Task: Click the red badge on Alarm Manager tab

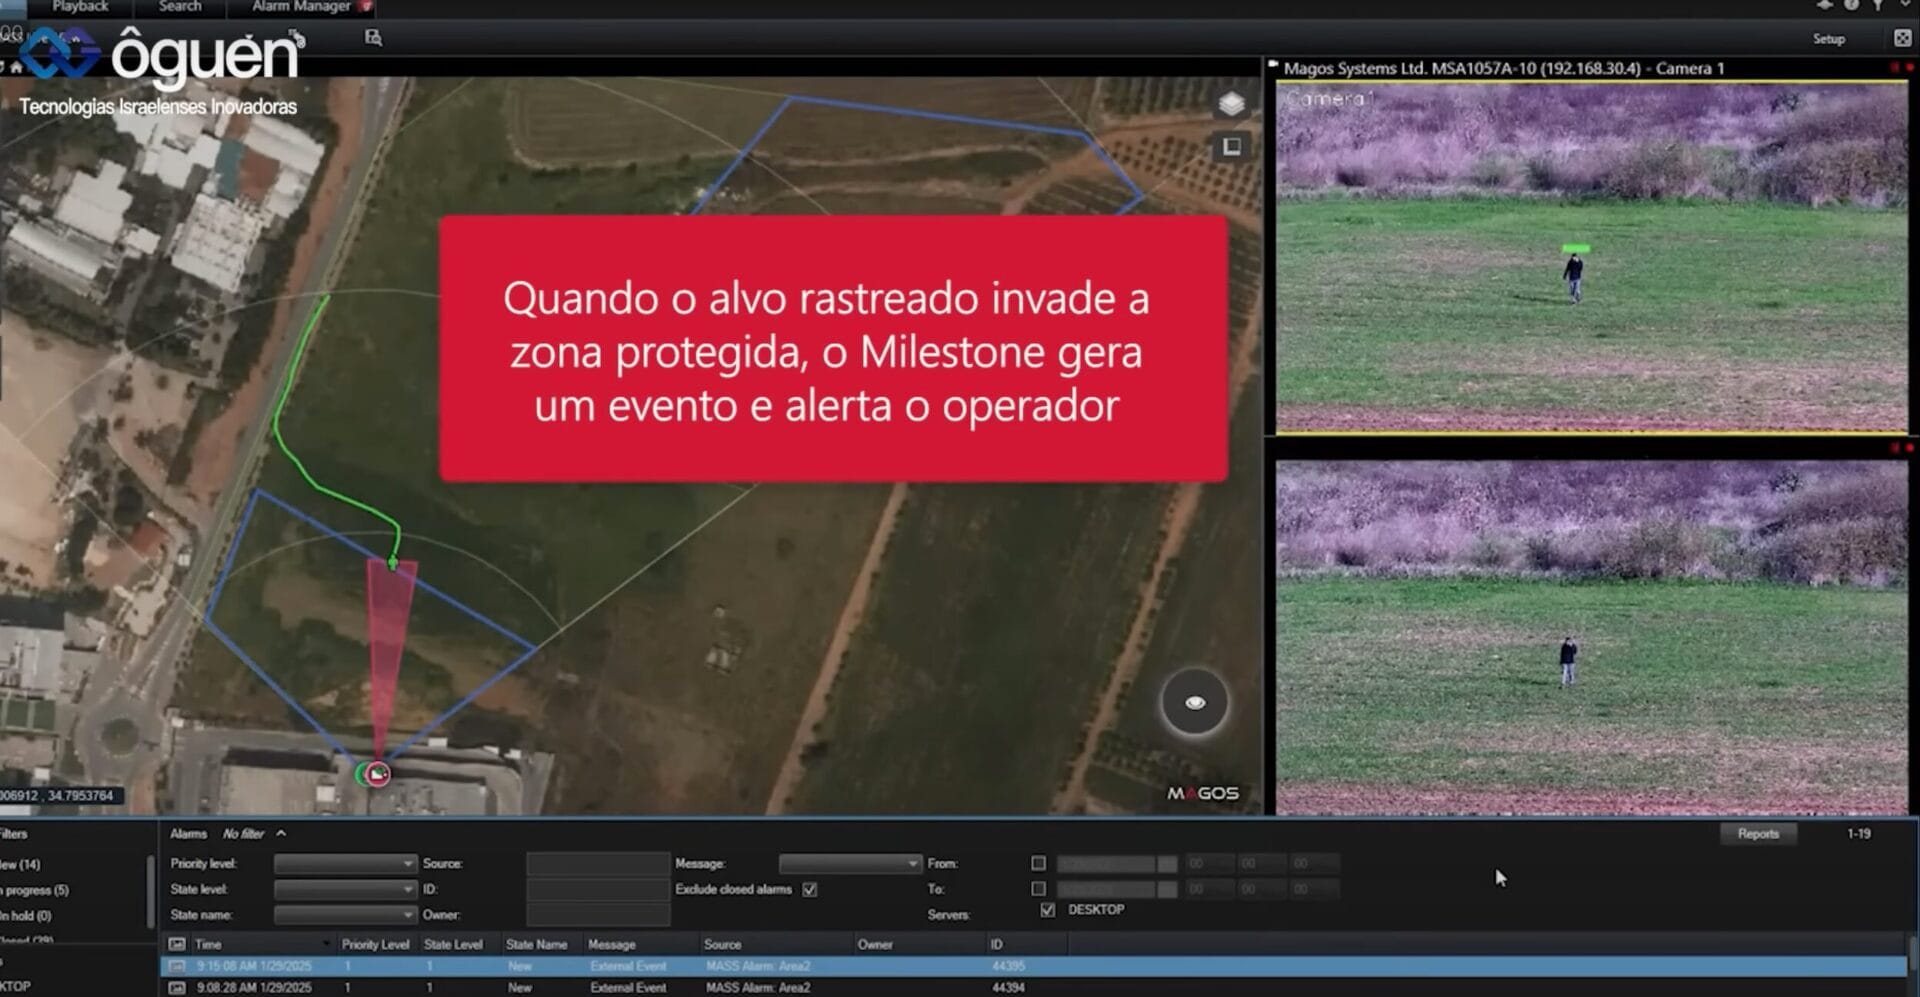Action: 366,7
